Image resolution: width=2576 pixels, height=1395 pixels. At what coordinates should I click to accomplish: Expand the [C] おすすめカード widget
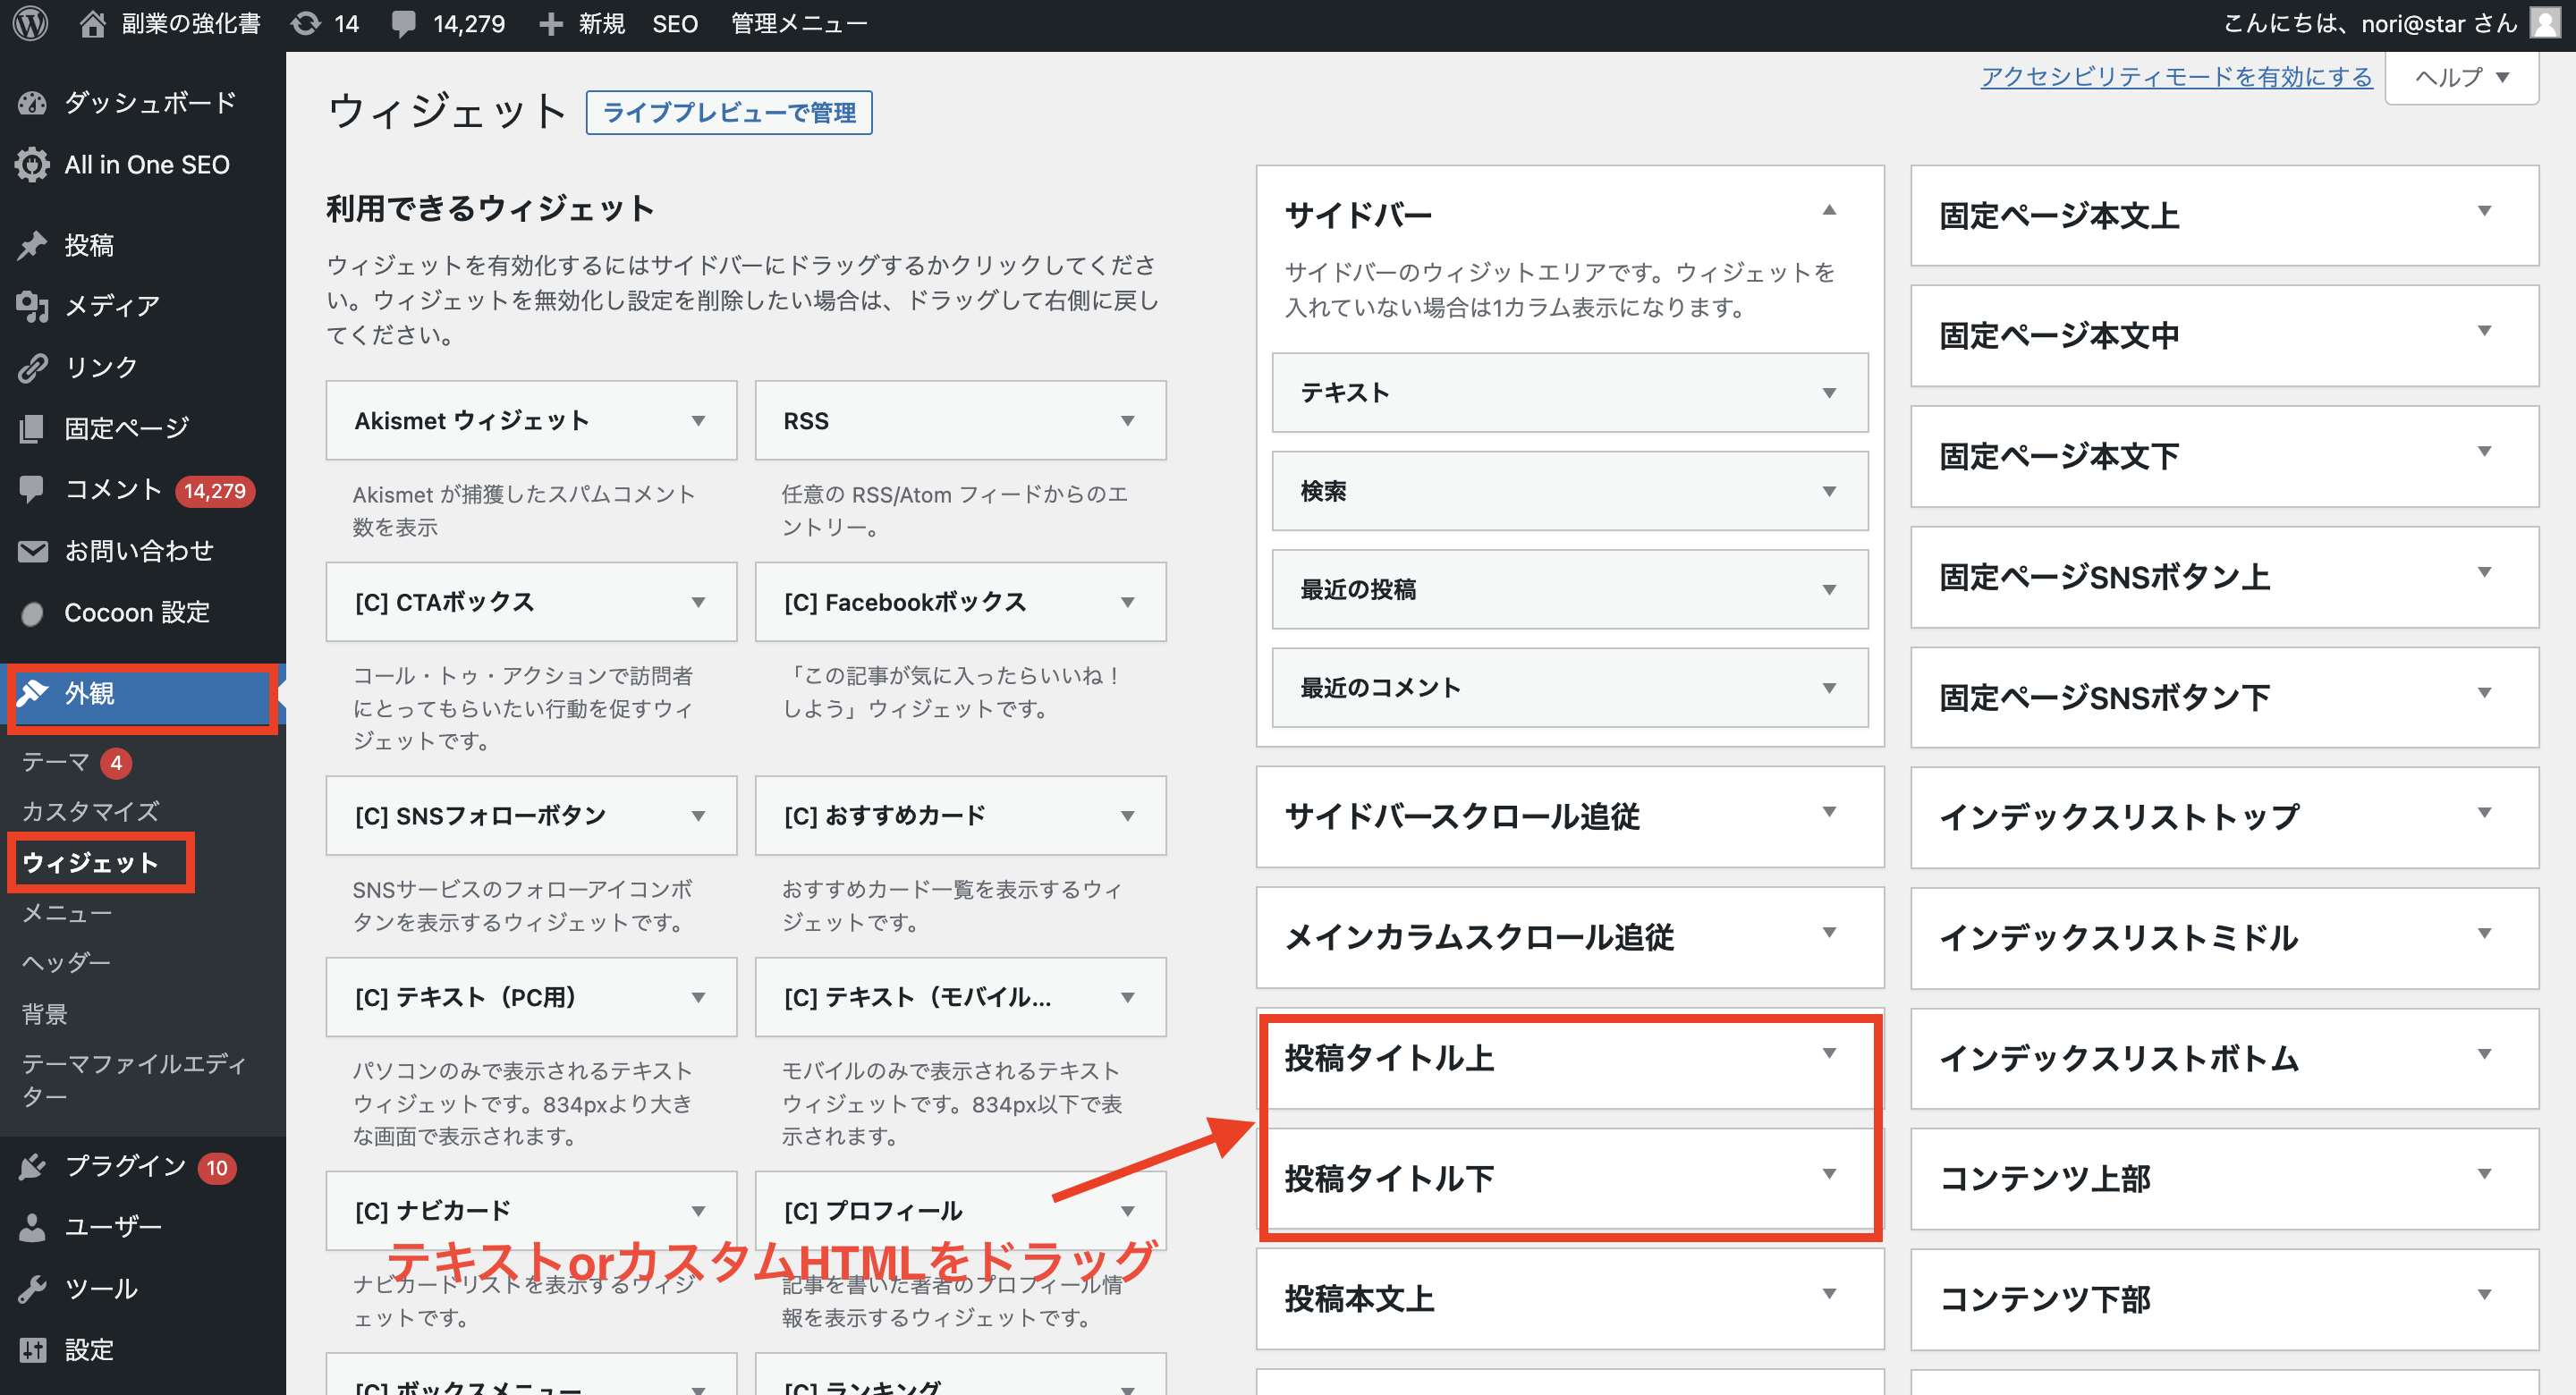(1127, 816)
